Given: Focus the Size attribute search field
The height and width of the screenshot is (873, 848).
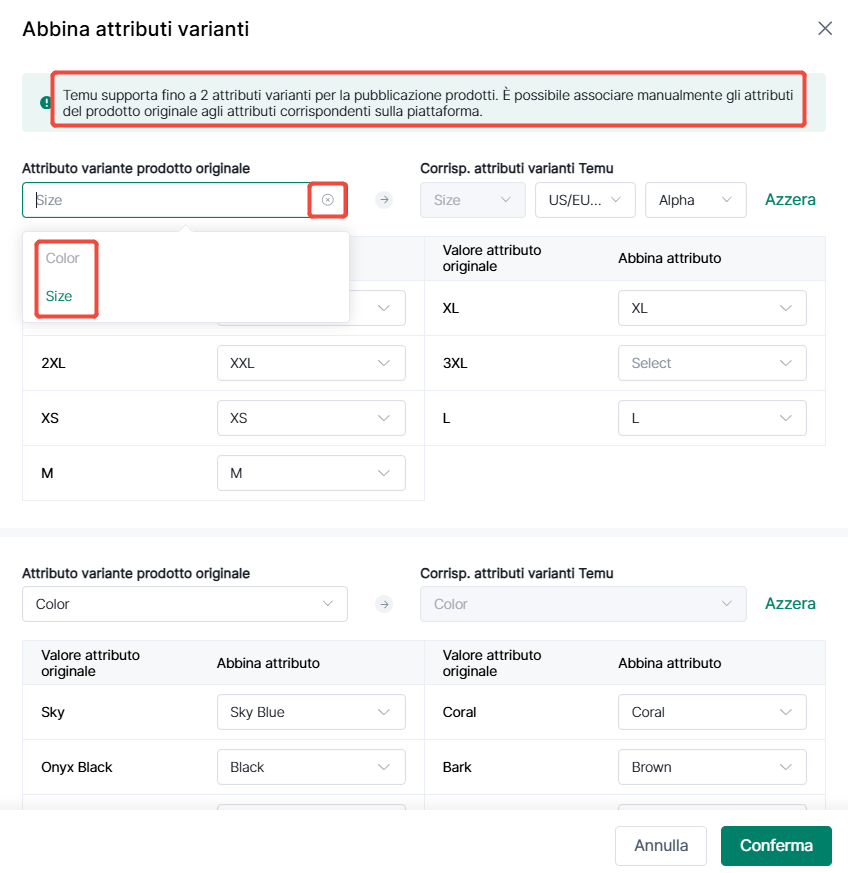Looking at the screenshot, I should pos(167,200).
